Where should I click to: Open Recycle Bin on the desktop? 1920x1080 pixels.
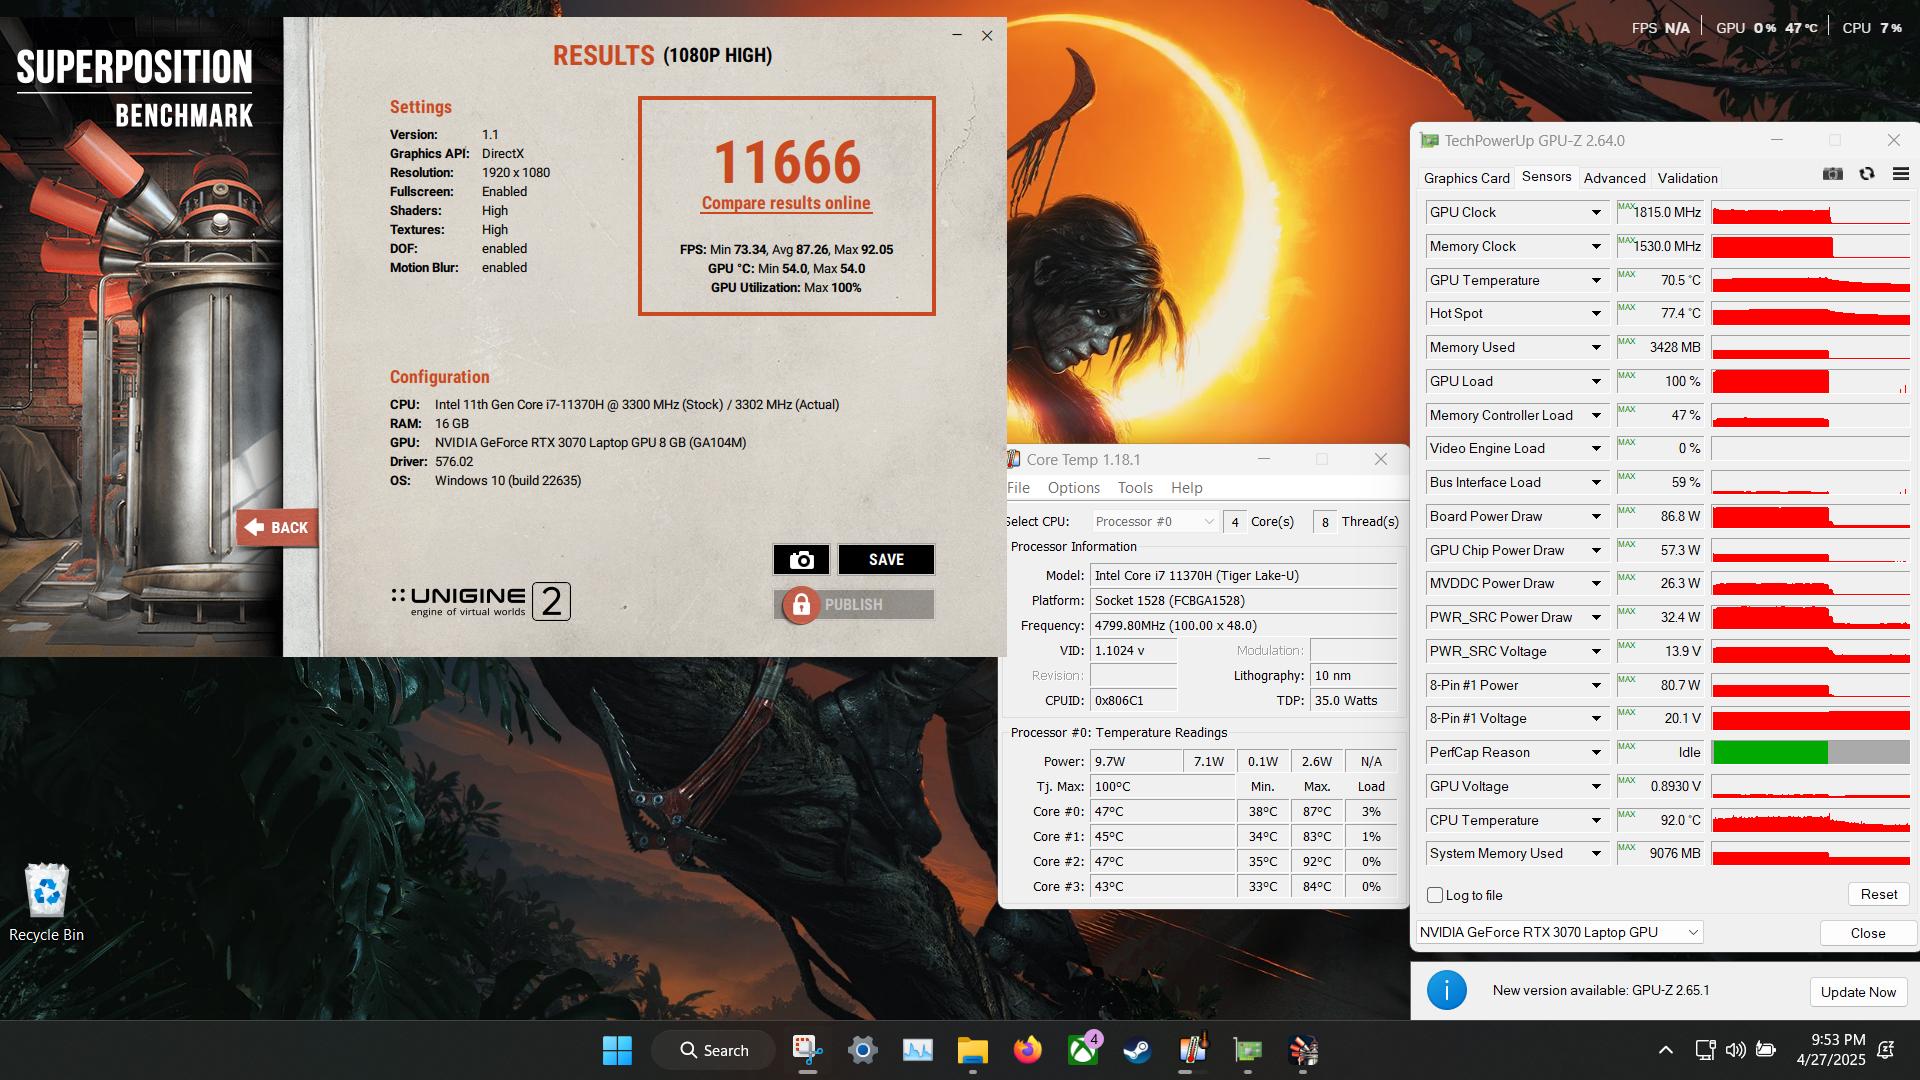46,903
